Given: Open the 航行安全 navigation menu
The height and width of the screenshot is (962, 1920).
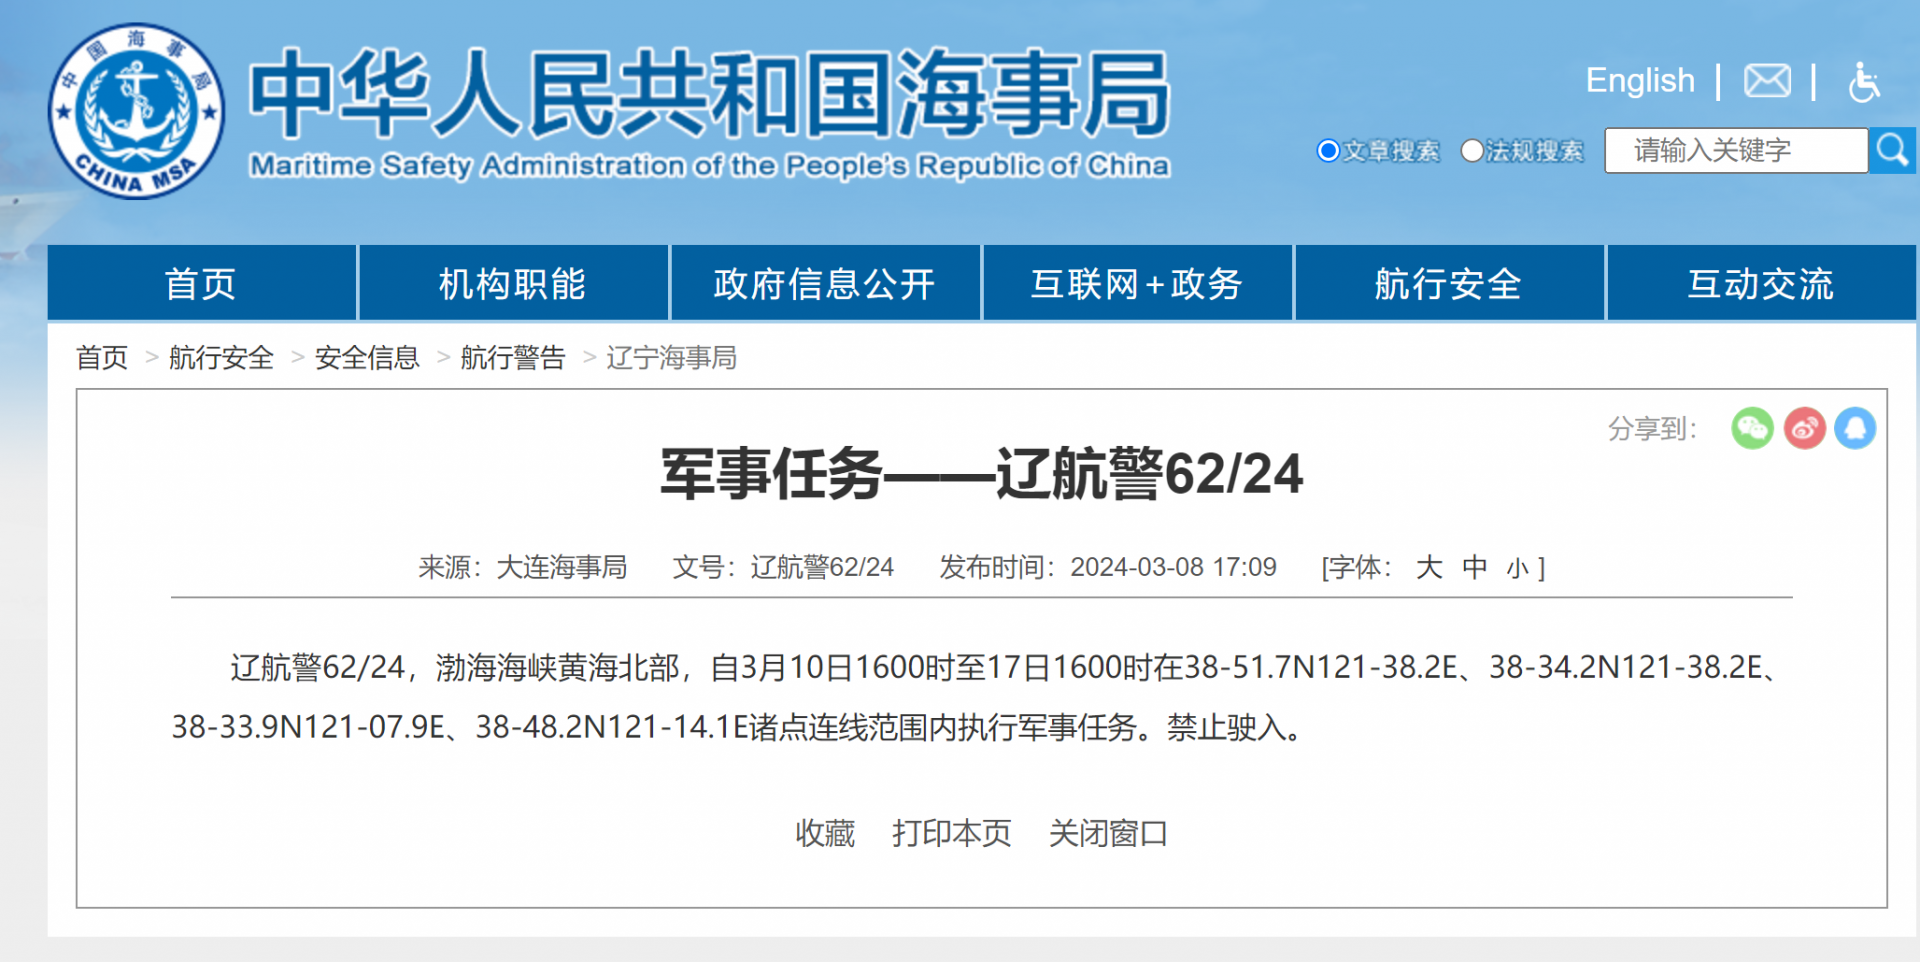Looking at the screenshot, I should coord(1448,284).
